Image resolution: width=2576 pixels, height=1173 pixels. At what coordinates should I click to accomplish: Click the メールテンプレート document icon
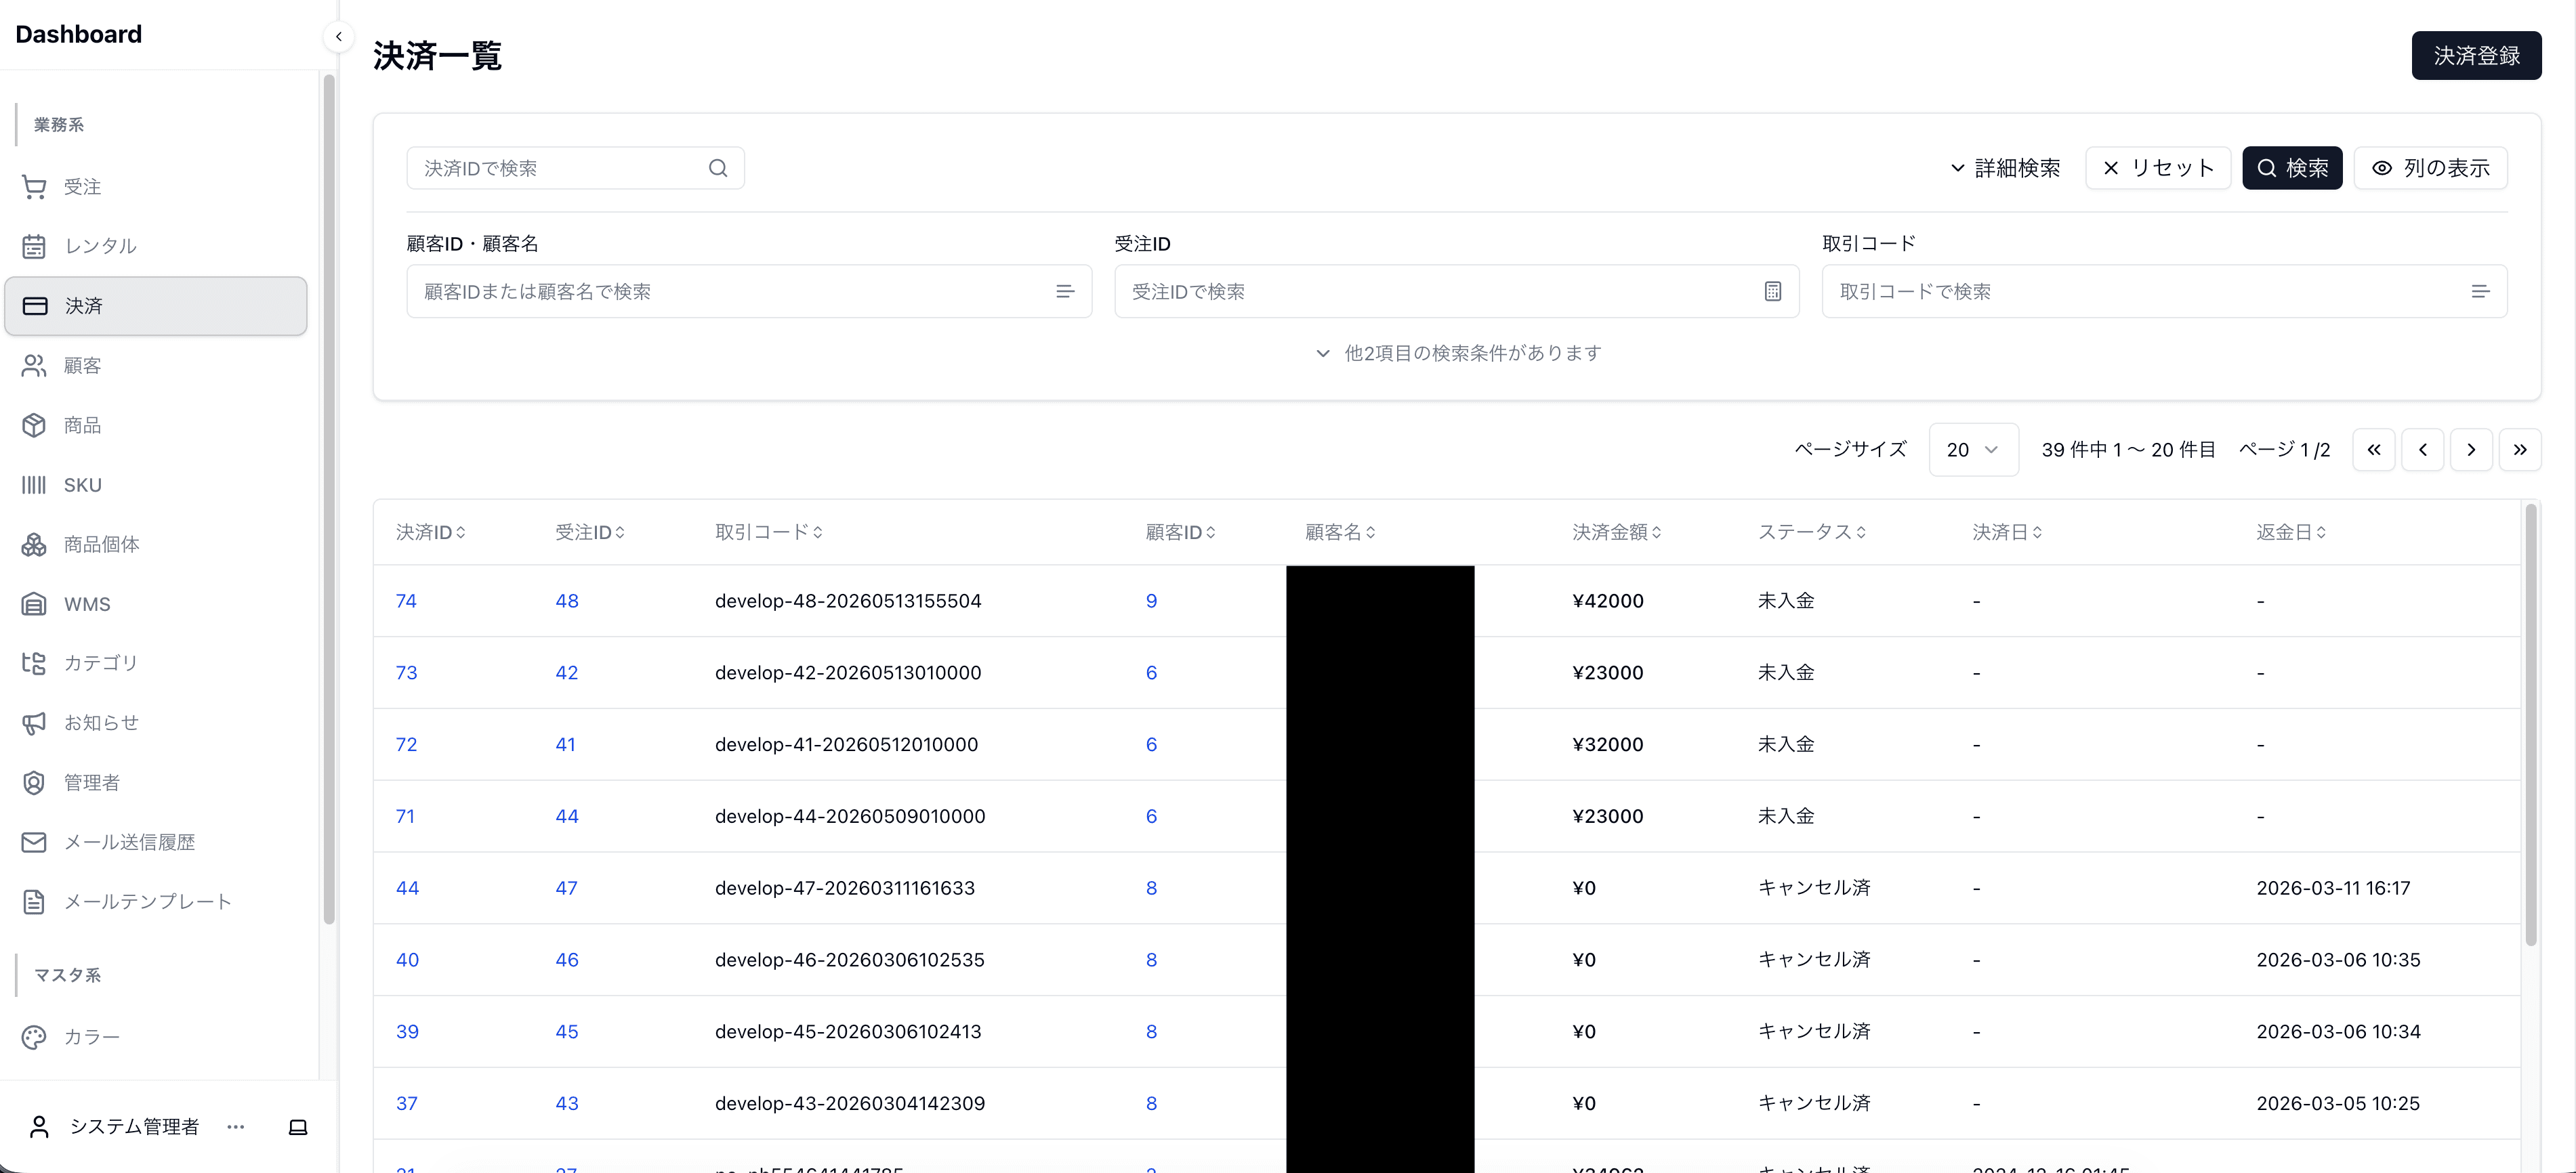(34, 902)
